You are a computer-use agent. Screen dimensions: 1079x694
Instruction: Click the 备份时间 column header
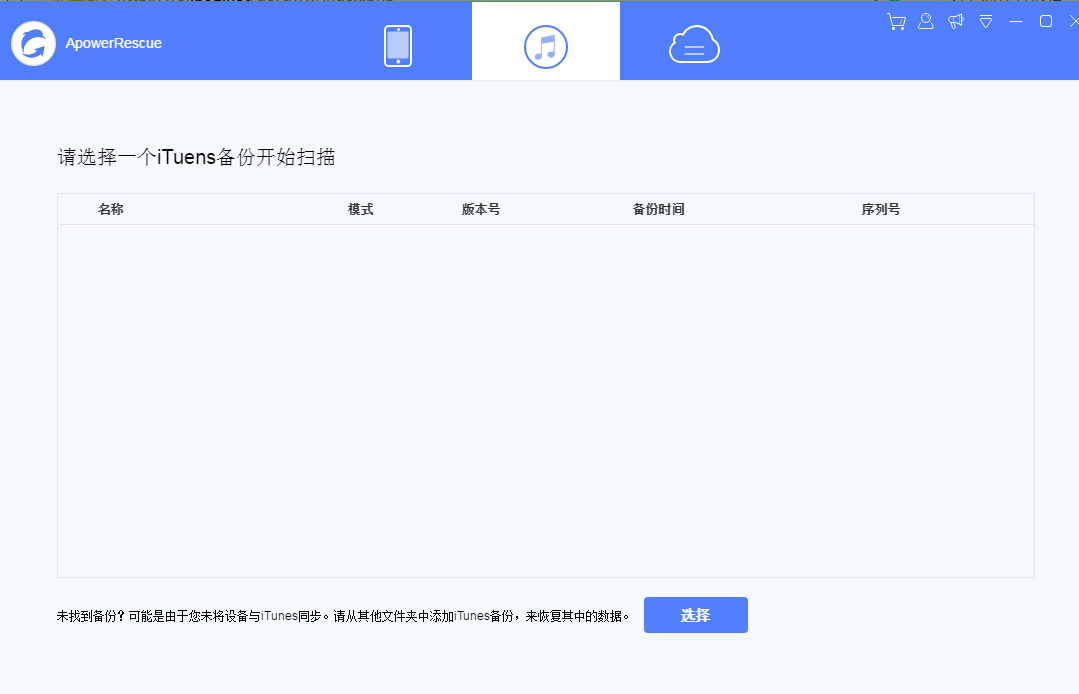tap(659, 209)
